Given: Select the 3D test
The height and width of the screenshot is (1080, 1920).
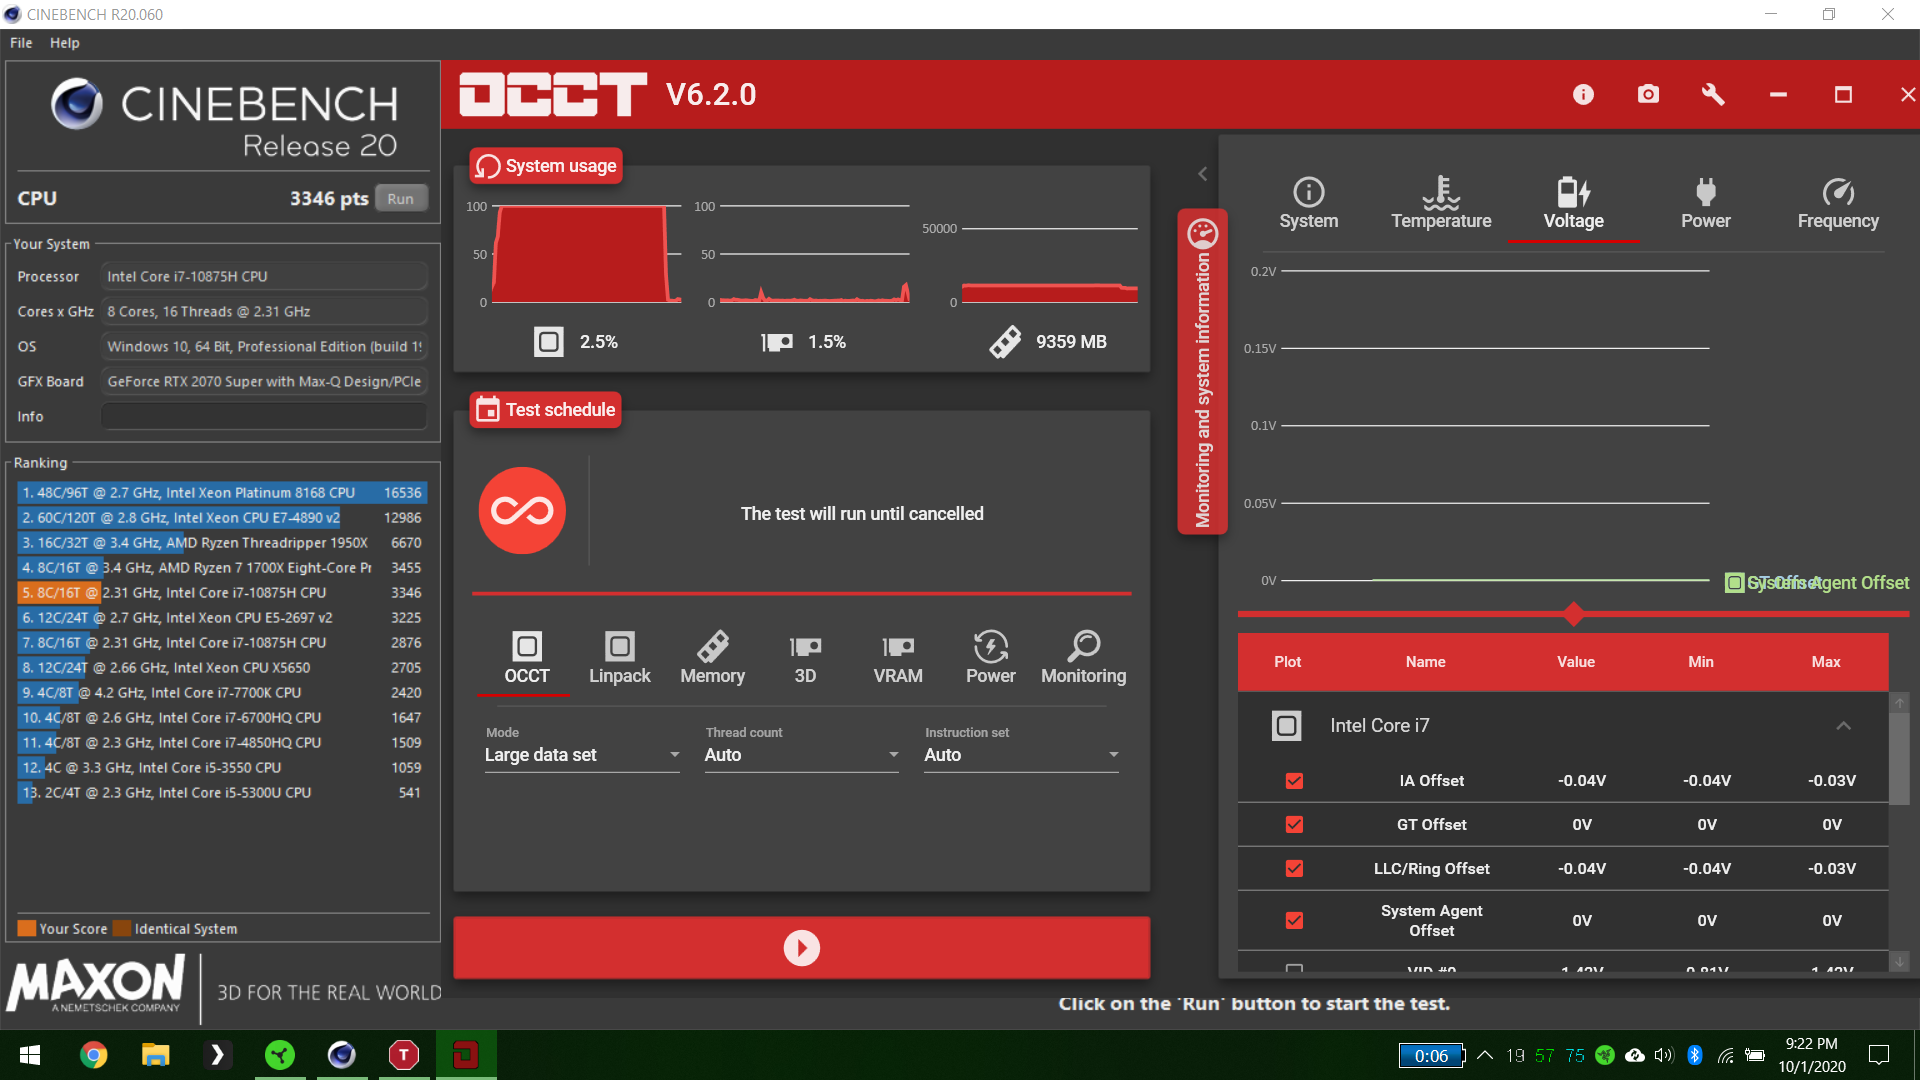Looking at the screenshot, I should pos(805,658).
